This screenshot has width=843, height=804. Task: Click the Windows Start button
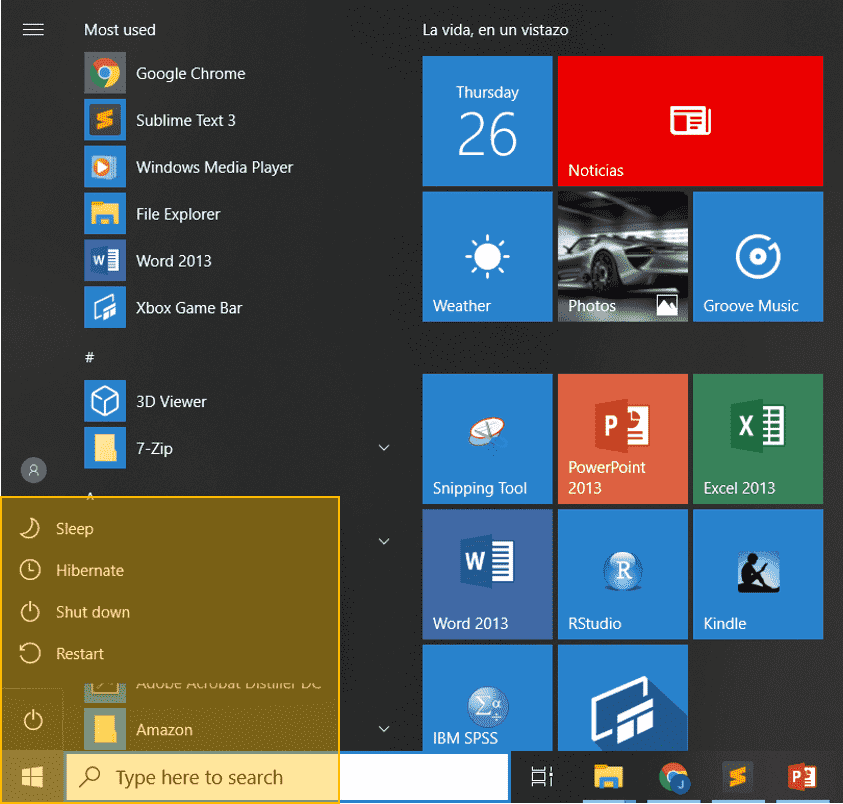pos(32,777)
